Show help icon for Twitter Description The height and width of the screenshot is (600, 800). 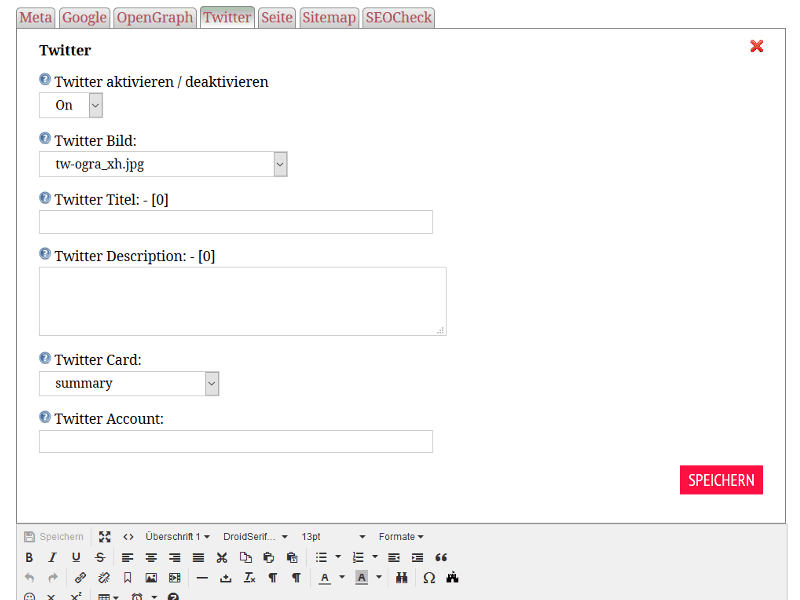(45, 254)
